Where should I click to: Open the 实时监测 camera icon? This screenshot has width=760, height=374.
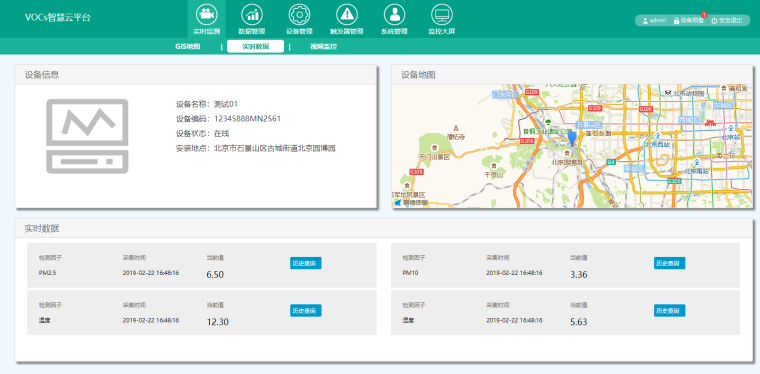point(206,14)
